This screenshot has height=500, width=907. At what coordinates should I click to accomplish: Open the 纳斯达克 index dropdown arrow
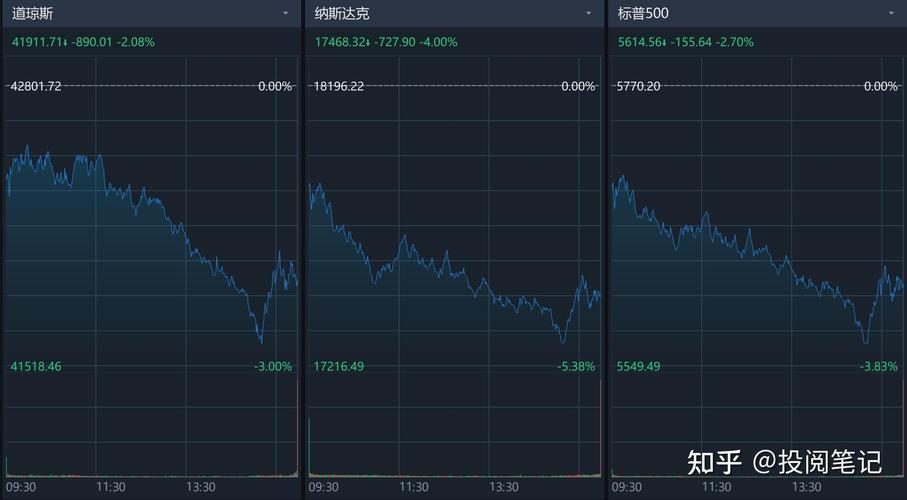coord(589,14)
